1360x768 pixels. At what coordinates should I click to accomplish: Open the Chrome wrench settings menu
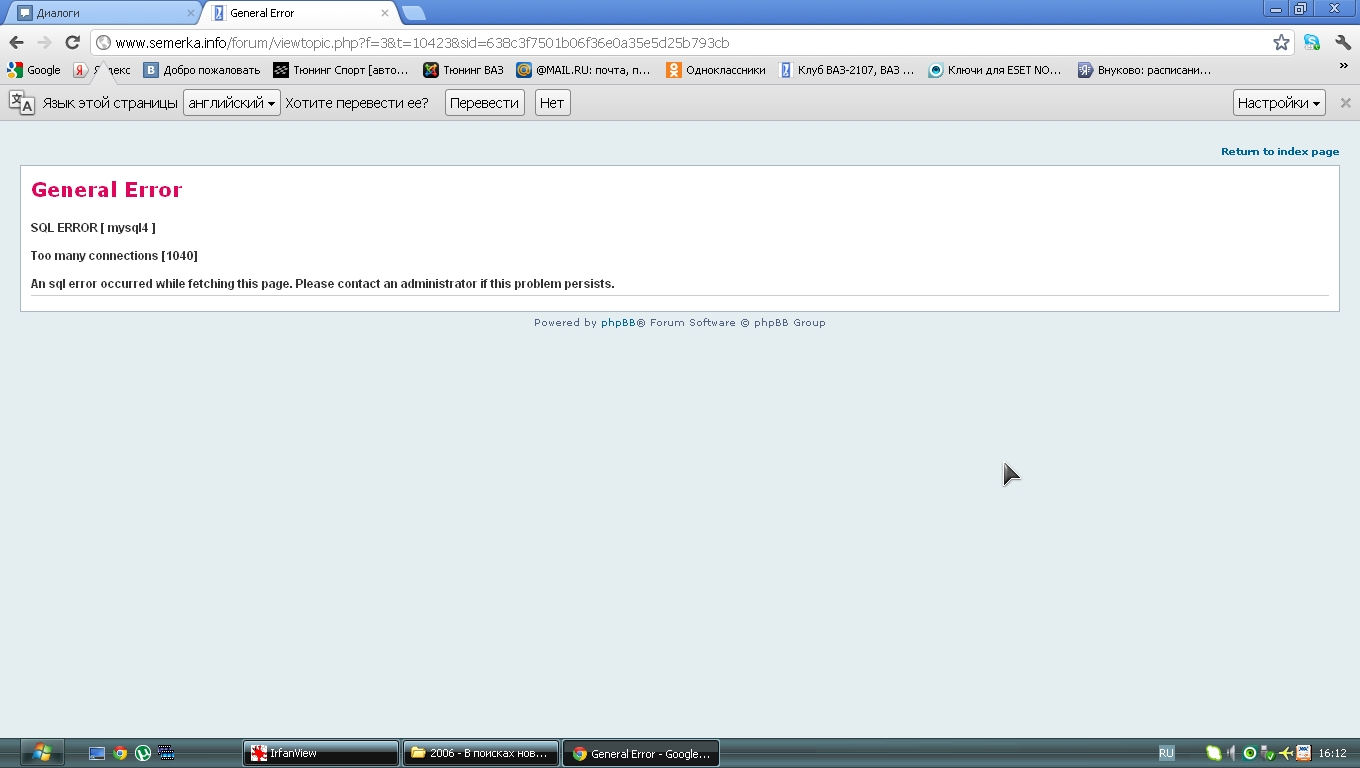point(1343,42)
